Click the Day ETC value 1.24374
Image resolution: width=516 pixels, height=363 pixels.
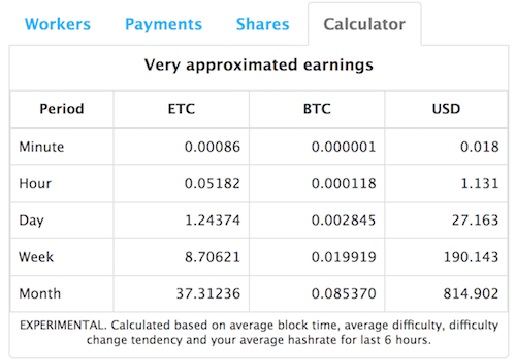212,220
